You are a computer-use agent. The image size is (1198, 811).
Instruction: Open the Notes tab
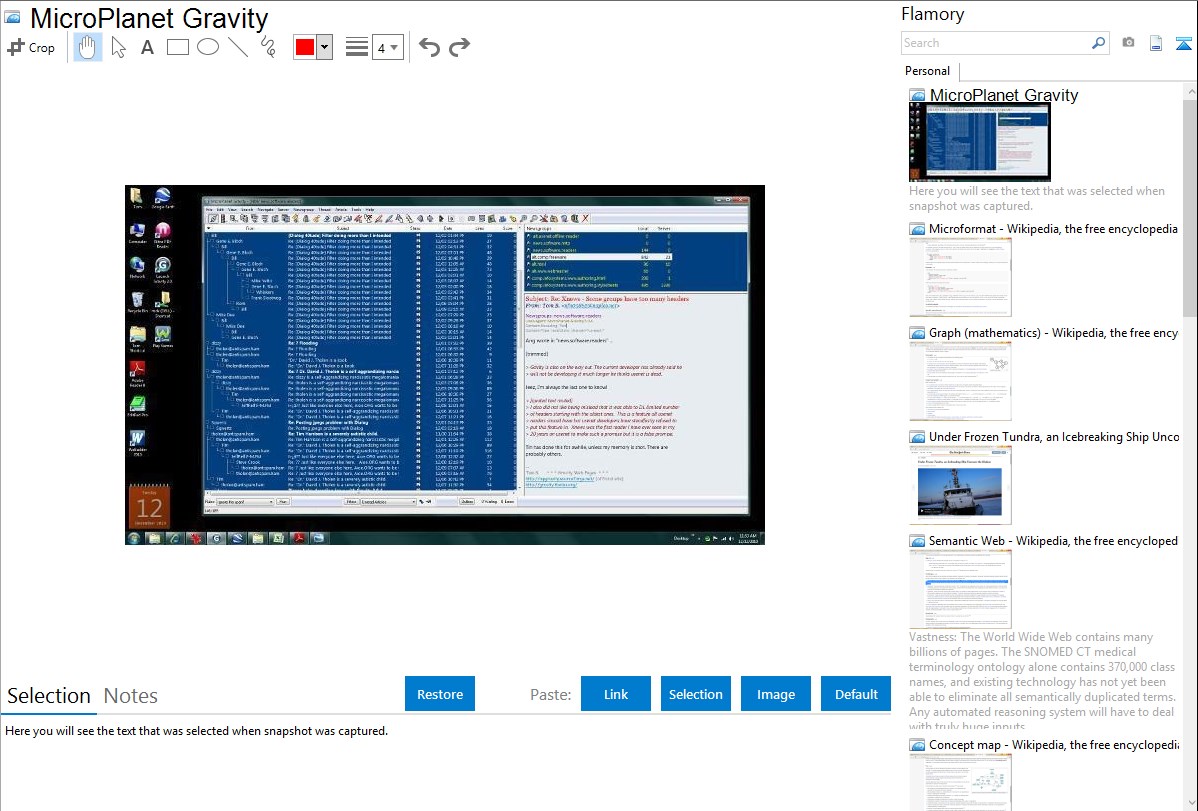pyautogui.click(x=131, y=696)
